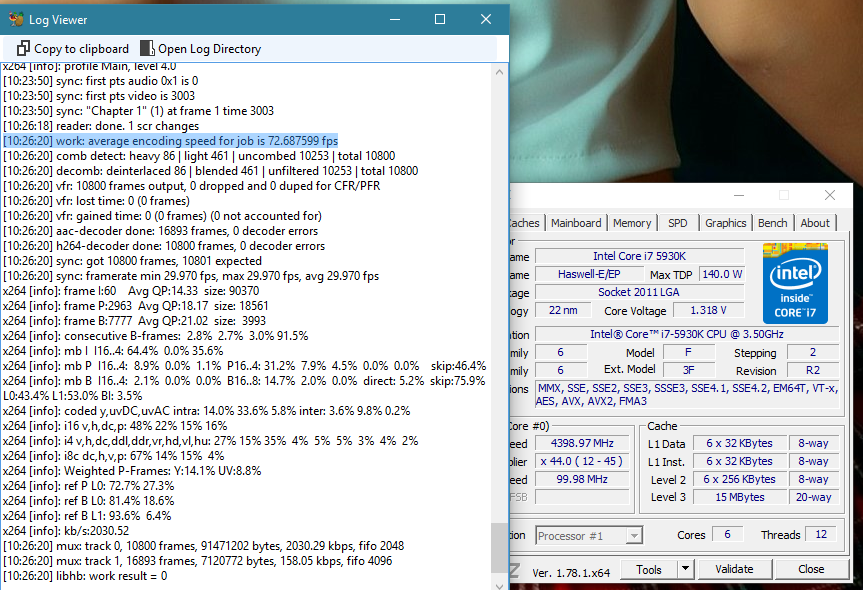This screenshot has height=590, width=863.
Task: Maximize the Log Viewer window
Action: click(x=440, y=19)
